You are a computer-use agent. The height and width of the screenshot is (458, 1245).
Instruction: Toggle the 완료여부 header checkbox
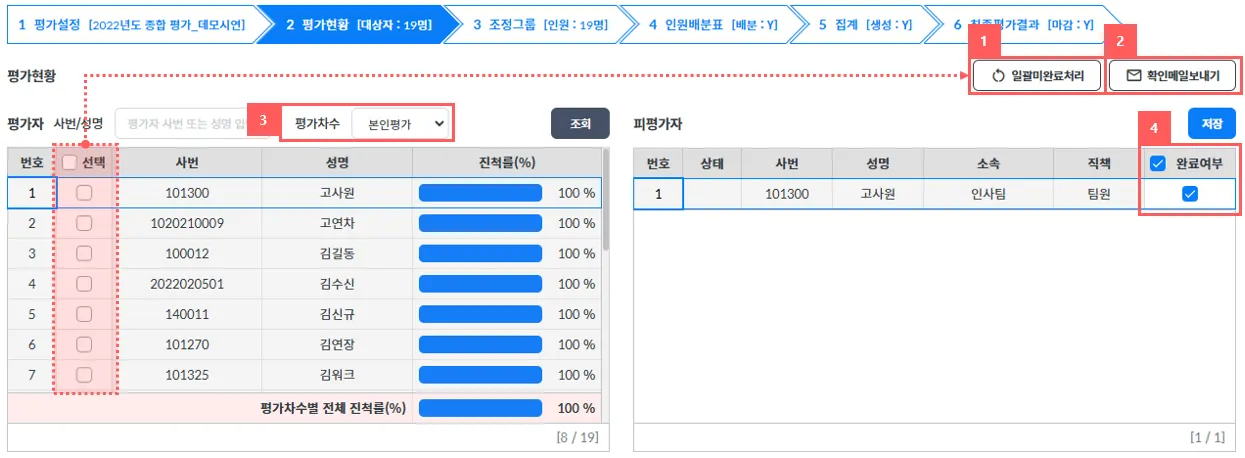1158,163
